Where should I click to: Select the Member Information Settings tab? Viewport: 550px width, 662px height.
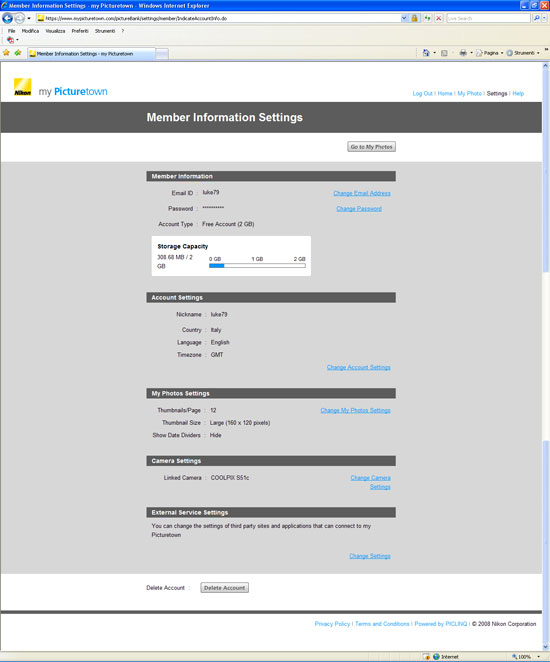[x=91, y=54]
